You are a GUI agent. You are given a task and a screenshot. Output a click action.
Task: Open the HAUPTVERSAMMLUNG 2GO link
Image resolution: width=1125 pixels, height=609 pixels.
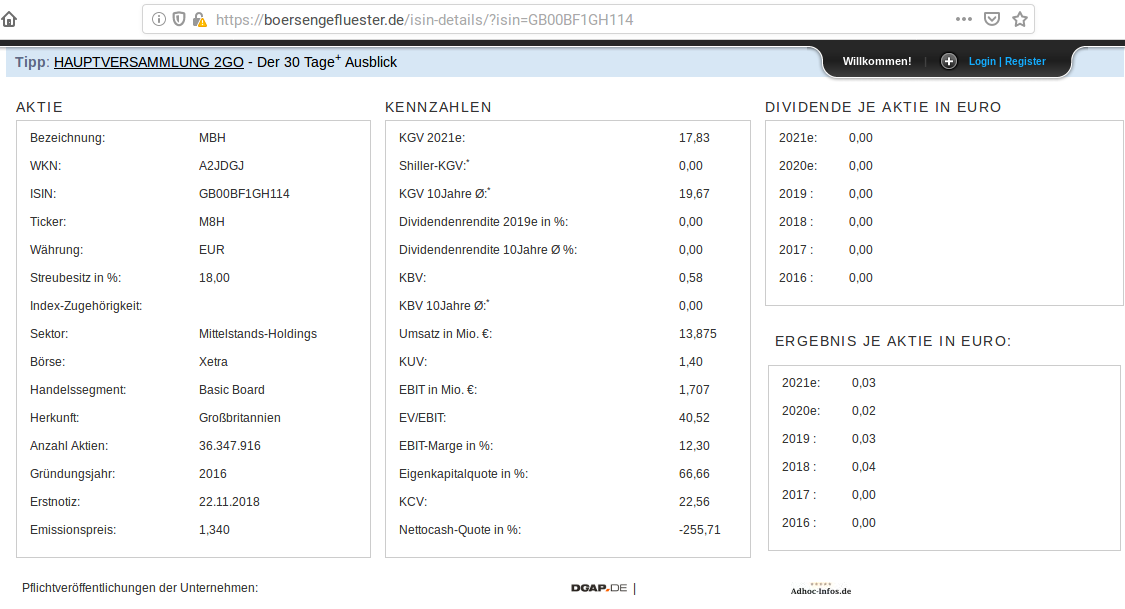pos(149,61)
